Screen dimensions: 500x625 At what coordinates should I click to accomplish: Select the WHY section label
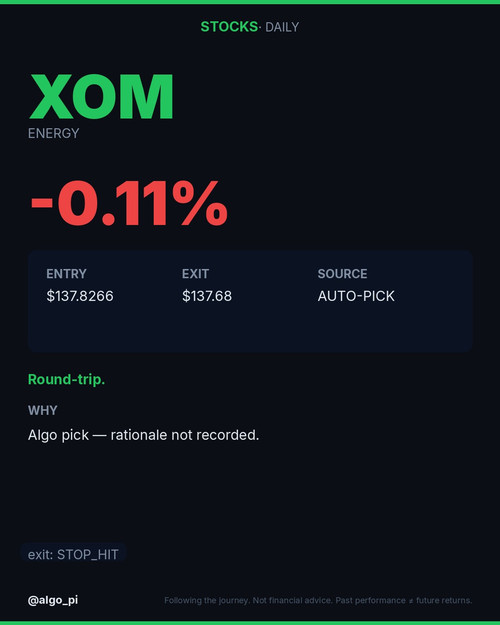click(43, 410)
